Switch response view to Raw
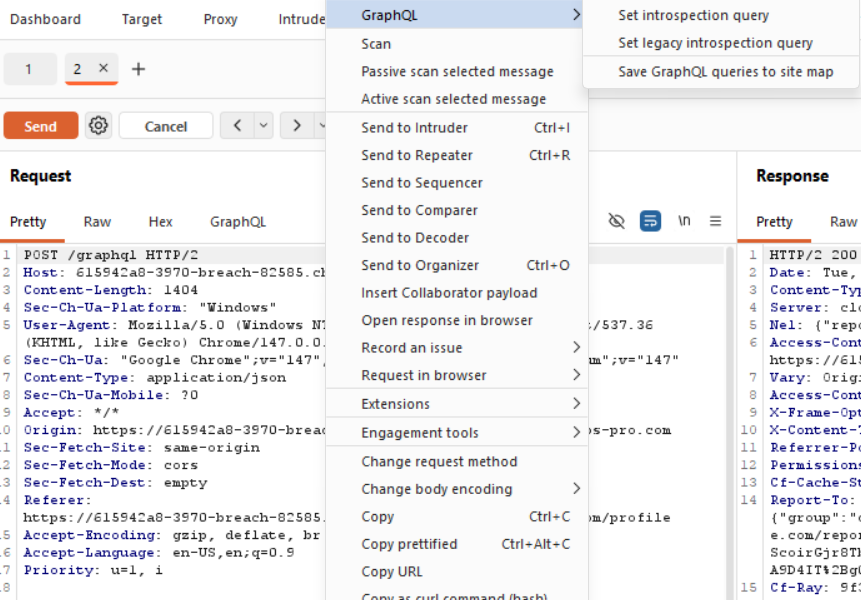The width and height of the screenshot is (861, 600). (843, 222)
